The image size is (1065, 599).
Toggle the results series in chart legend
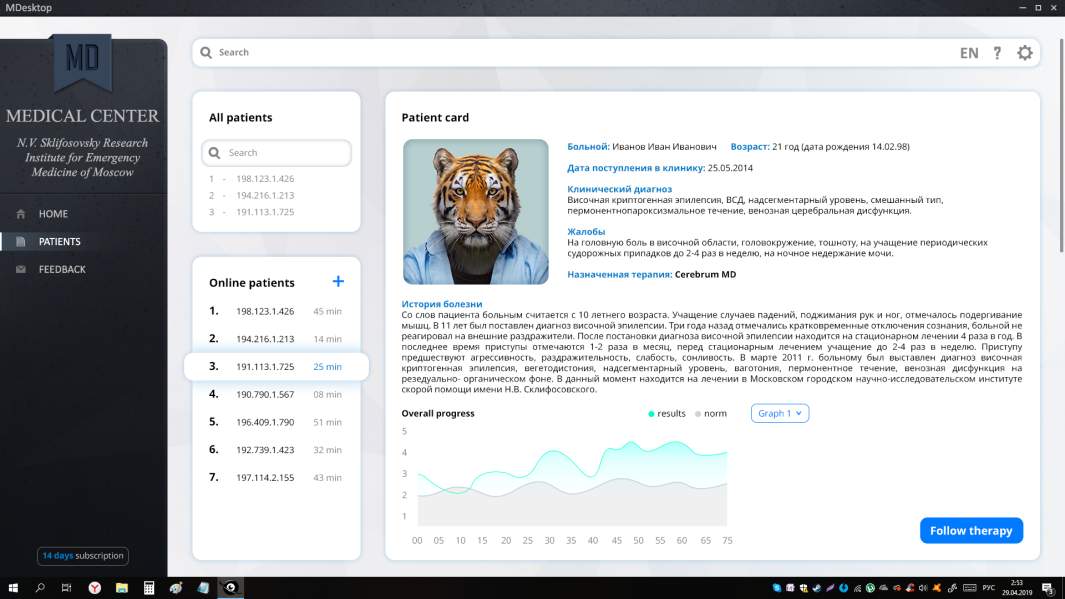tap(667, 413)
